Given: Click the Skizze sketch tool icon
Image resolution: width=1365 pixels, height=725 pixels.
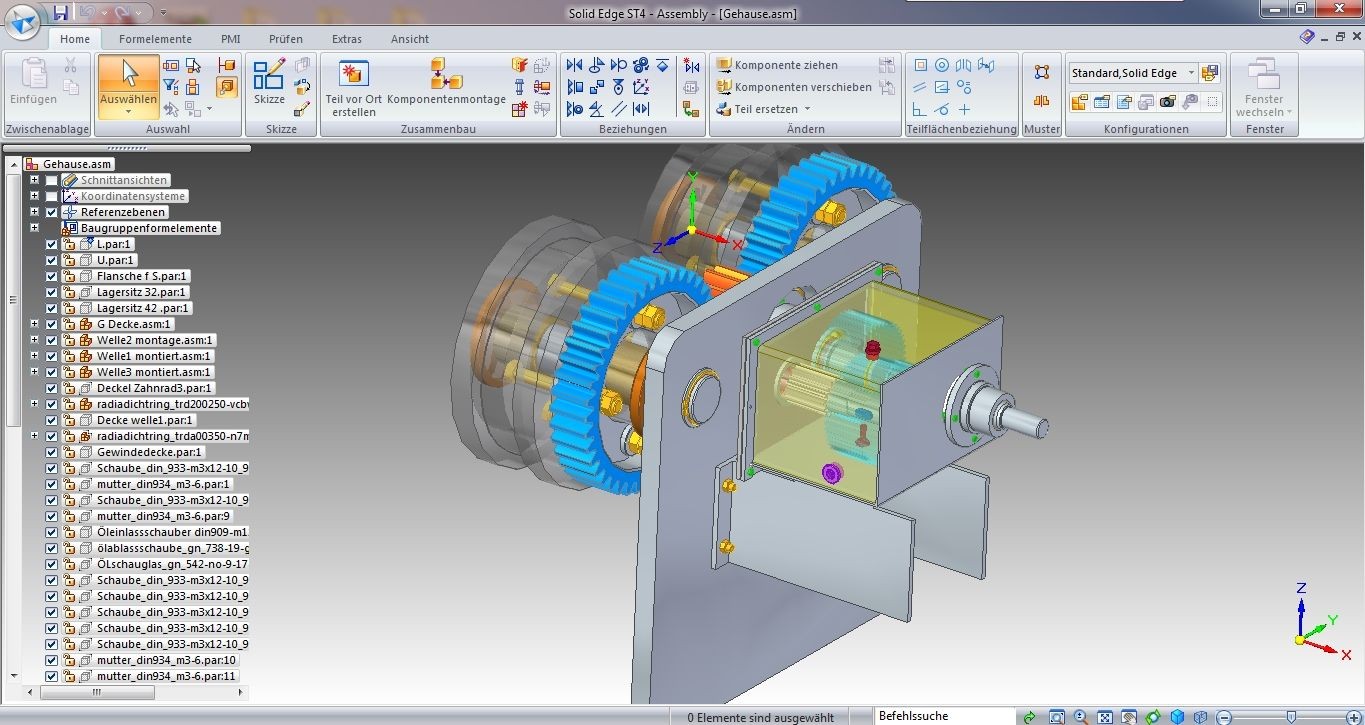Looking at the screenshot, I should point(268,77).
